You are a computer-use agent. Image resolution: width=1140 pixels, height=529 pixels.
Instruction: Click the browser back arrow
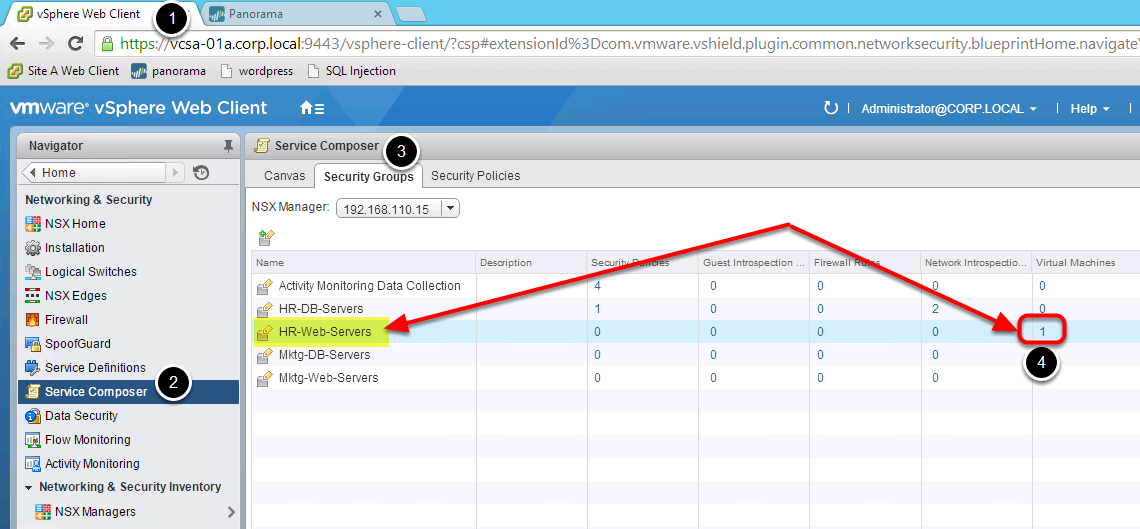click(17, 44)
